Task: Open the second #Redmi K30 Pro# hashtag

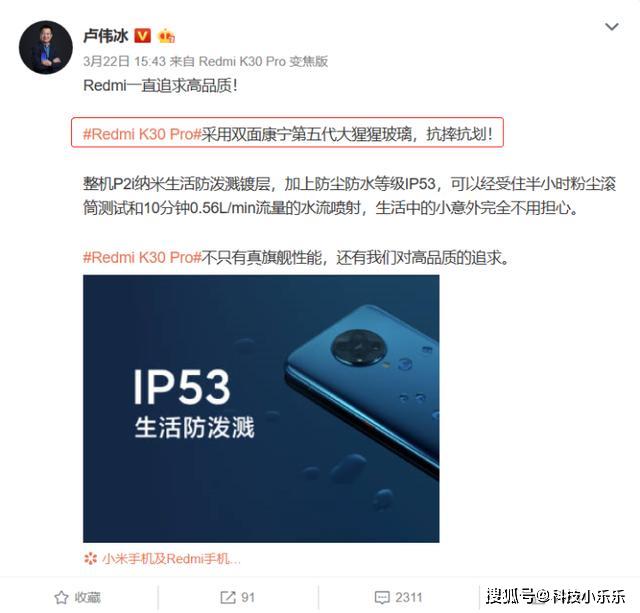Action: (x=142, y=258)
